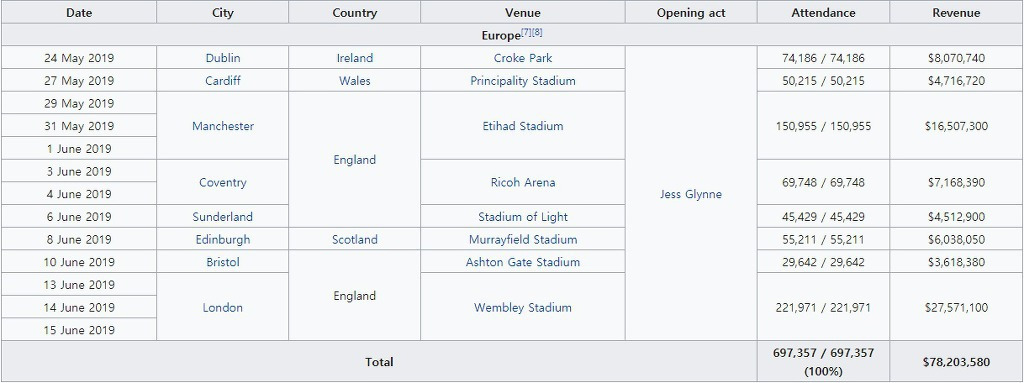Click the Wales country link
The height and width of the screenshot is (383, 1024).
355,81
